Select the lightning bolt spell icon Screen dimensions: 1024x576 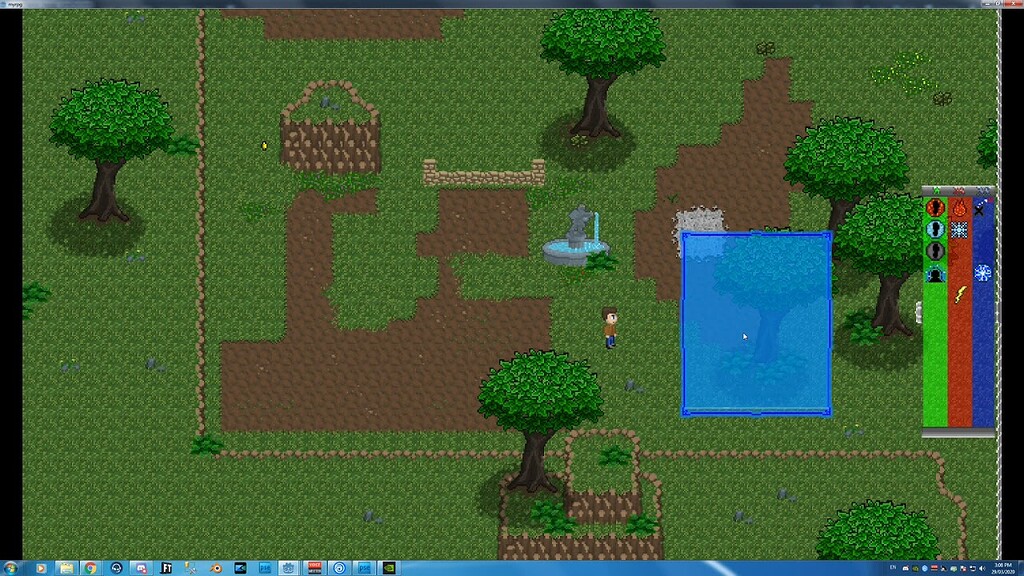(x=959, y=293)
